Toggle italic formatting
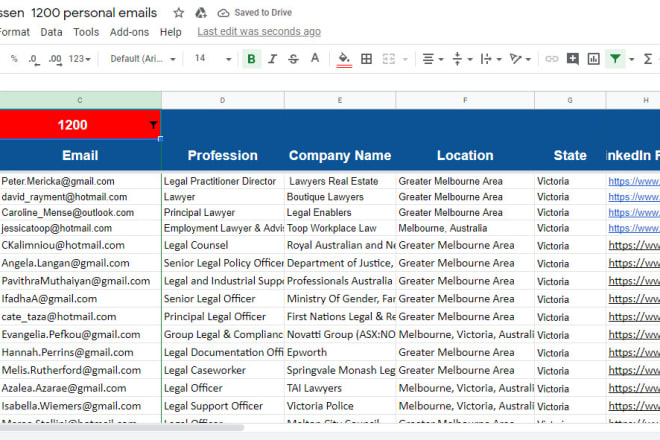Screen dimensions: 660x440 [x=273, y=59]
